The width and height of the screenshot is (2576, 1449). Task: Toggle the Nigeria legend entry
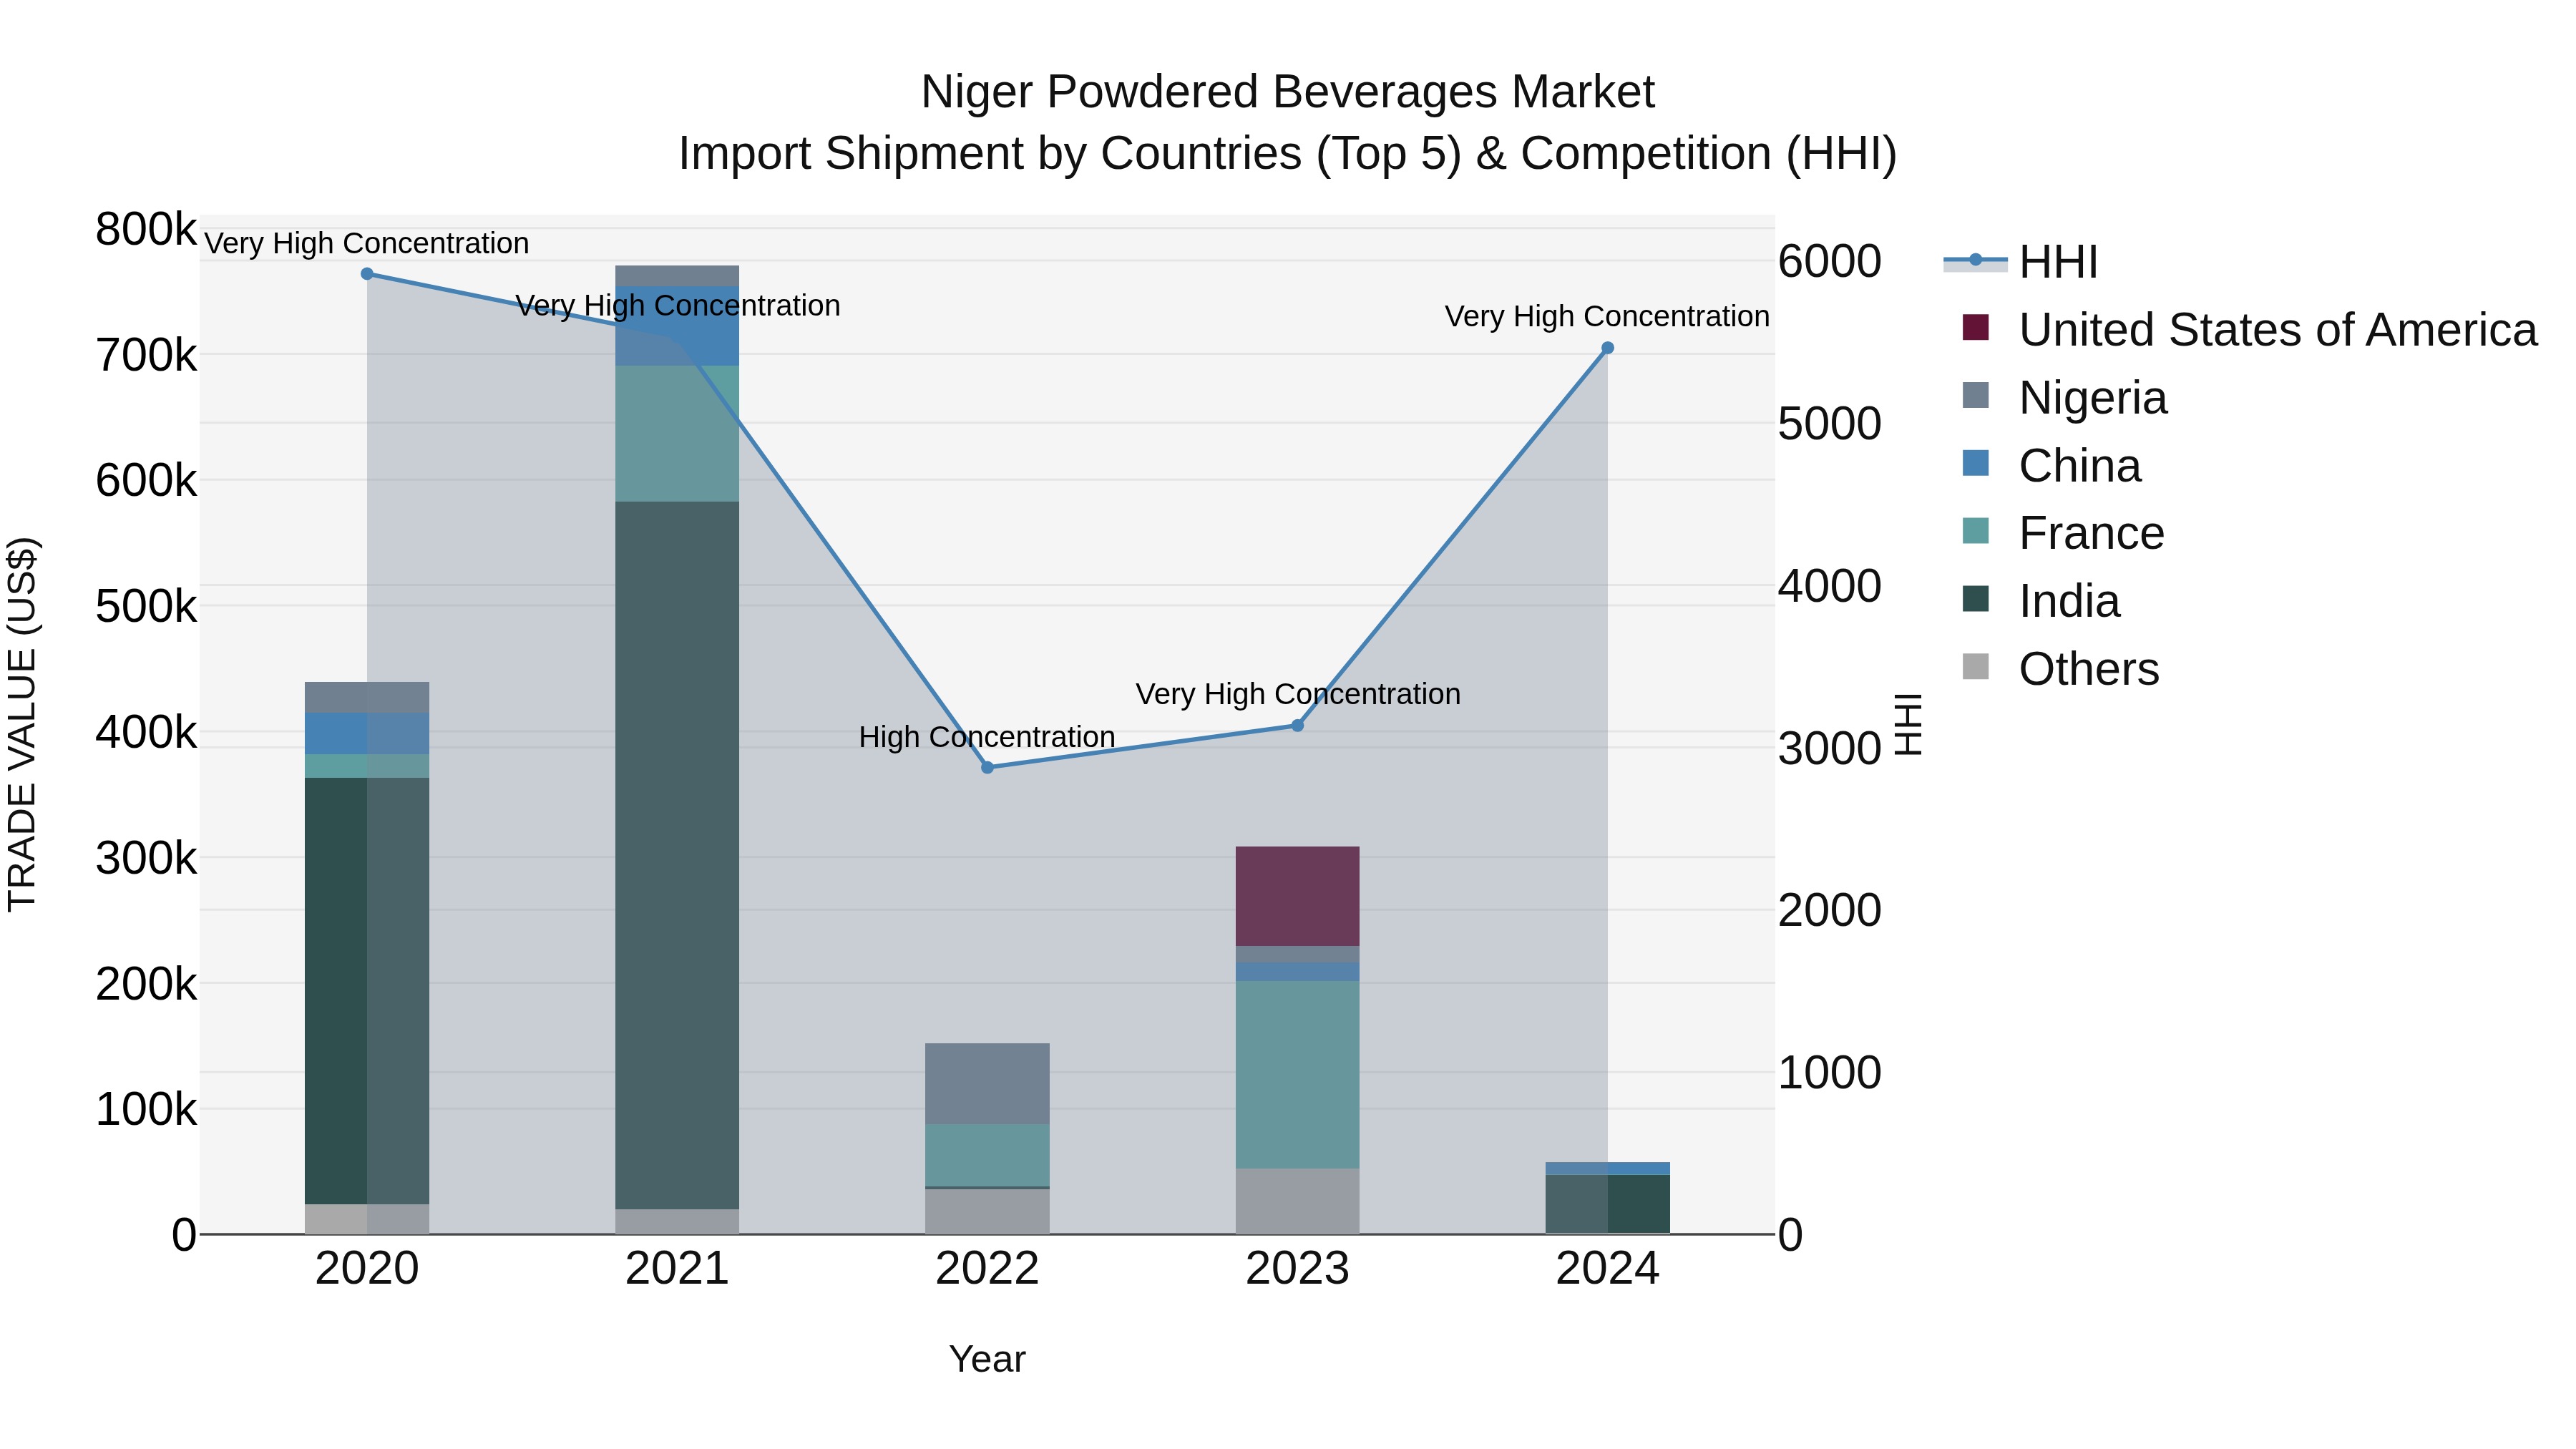click(2064, 398)
